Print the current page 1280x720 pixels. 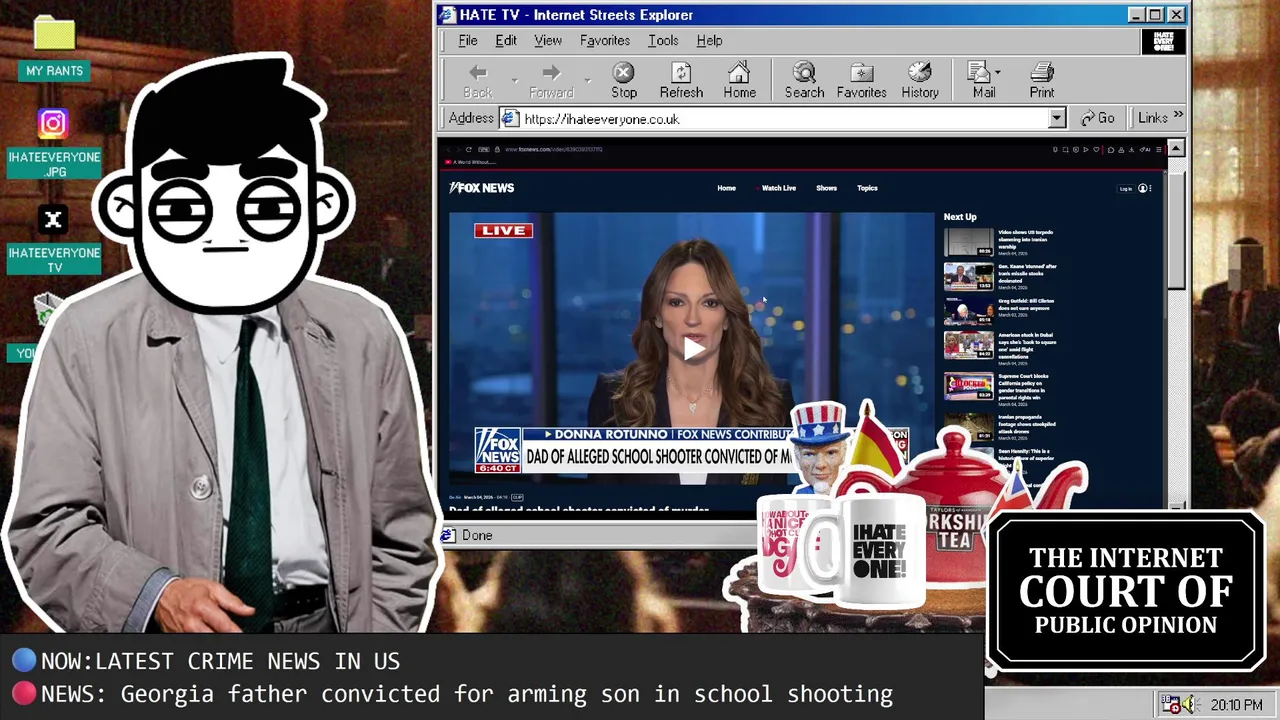point(1042,81)
